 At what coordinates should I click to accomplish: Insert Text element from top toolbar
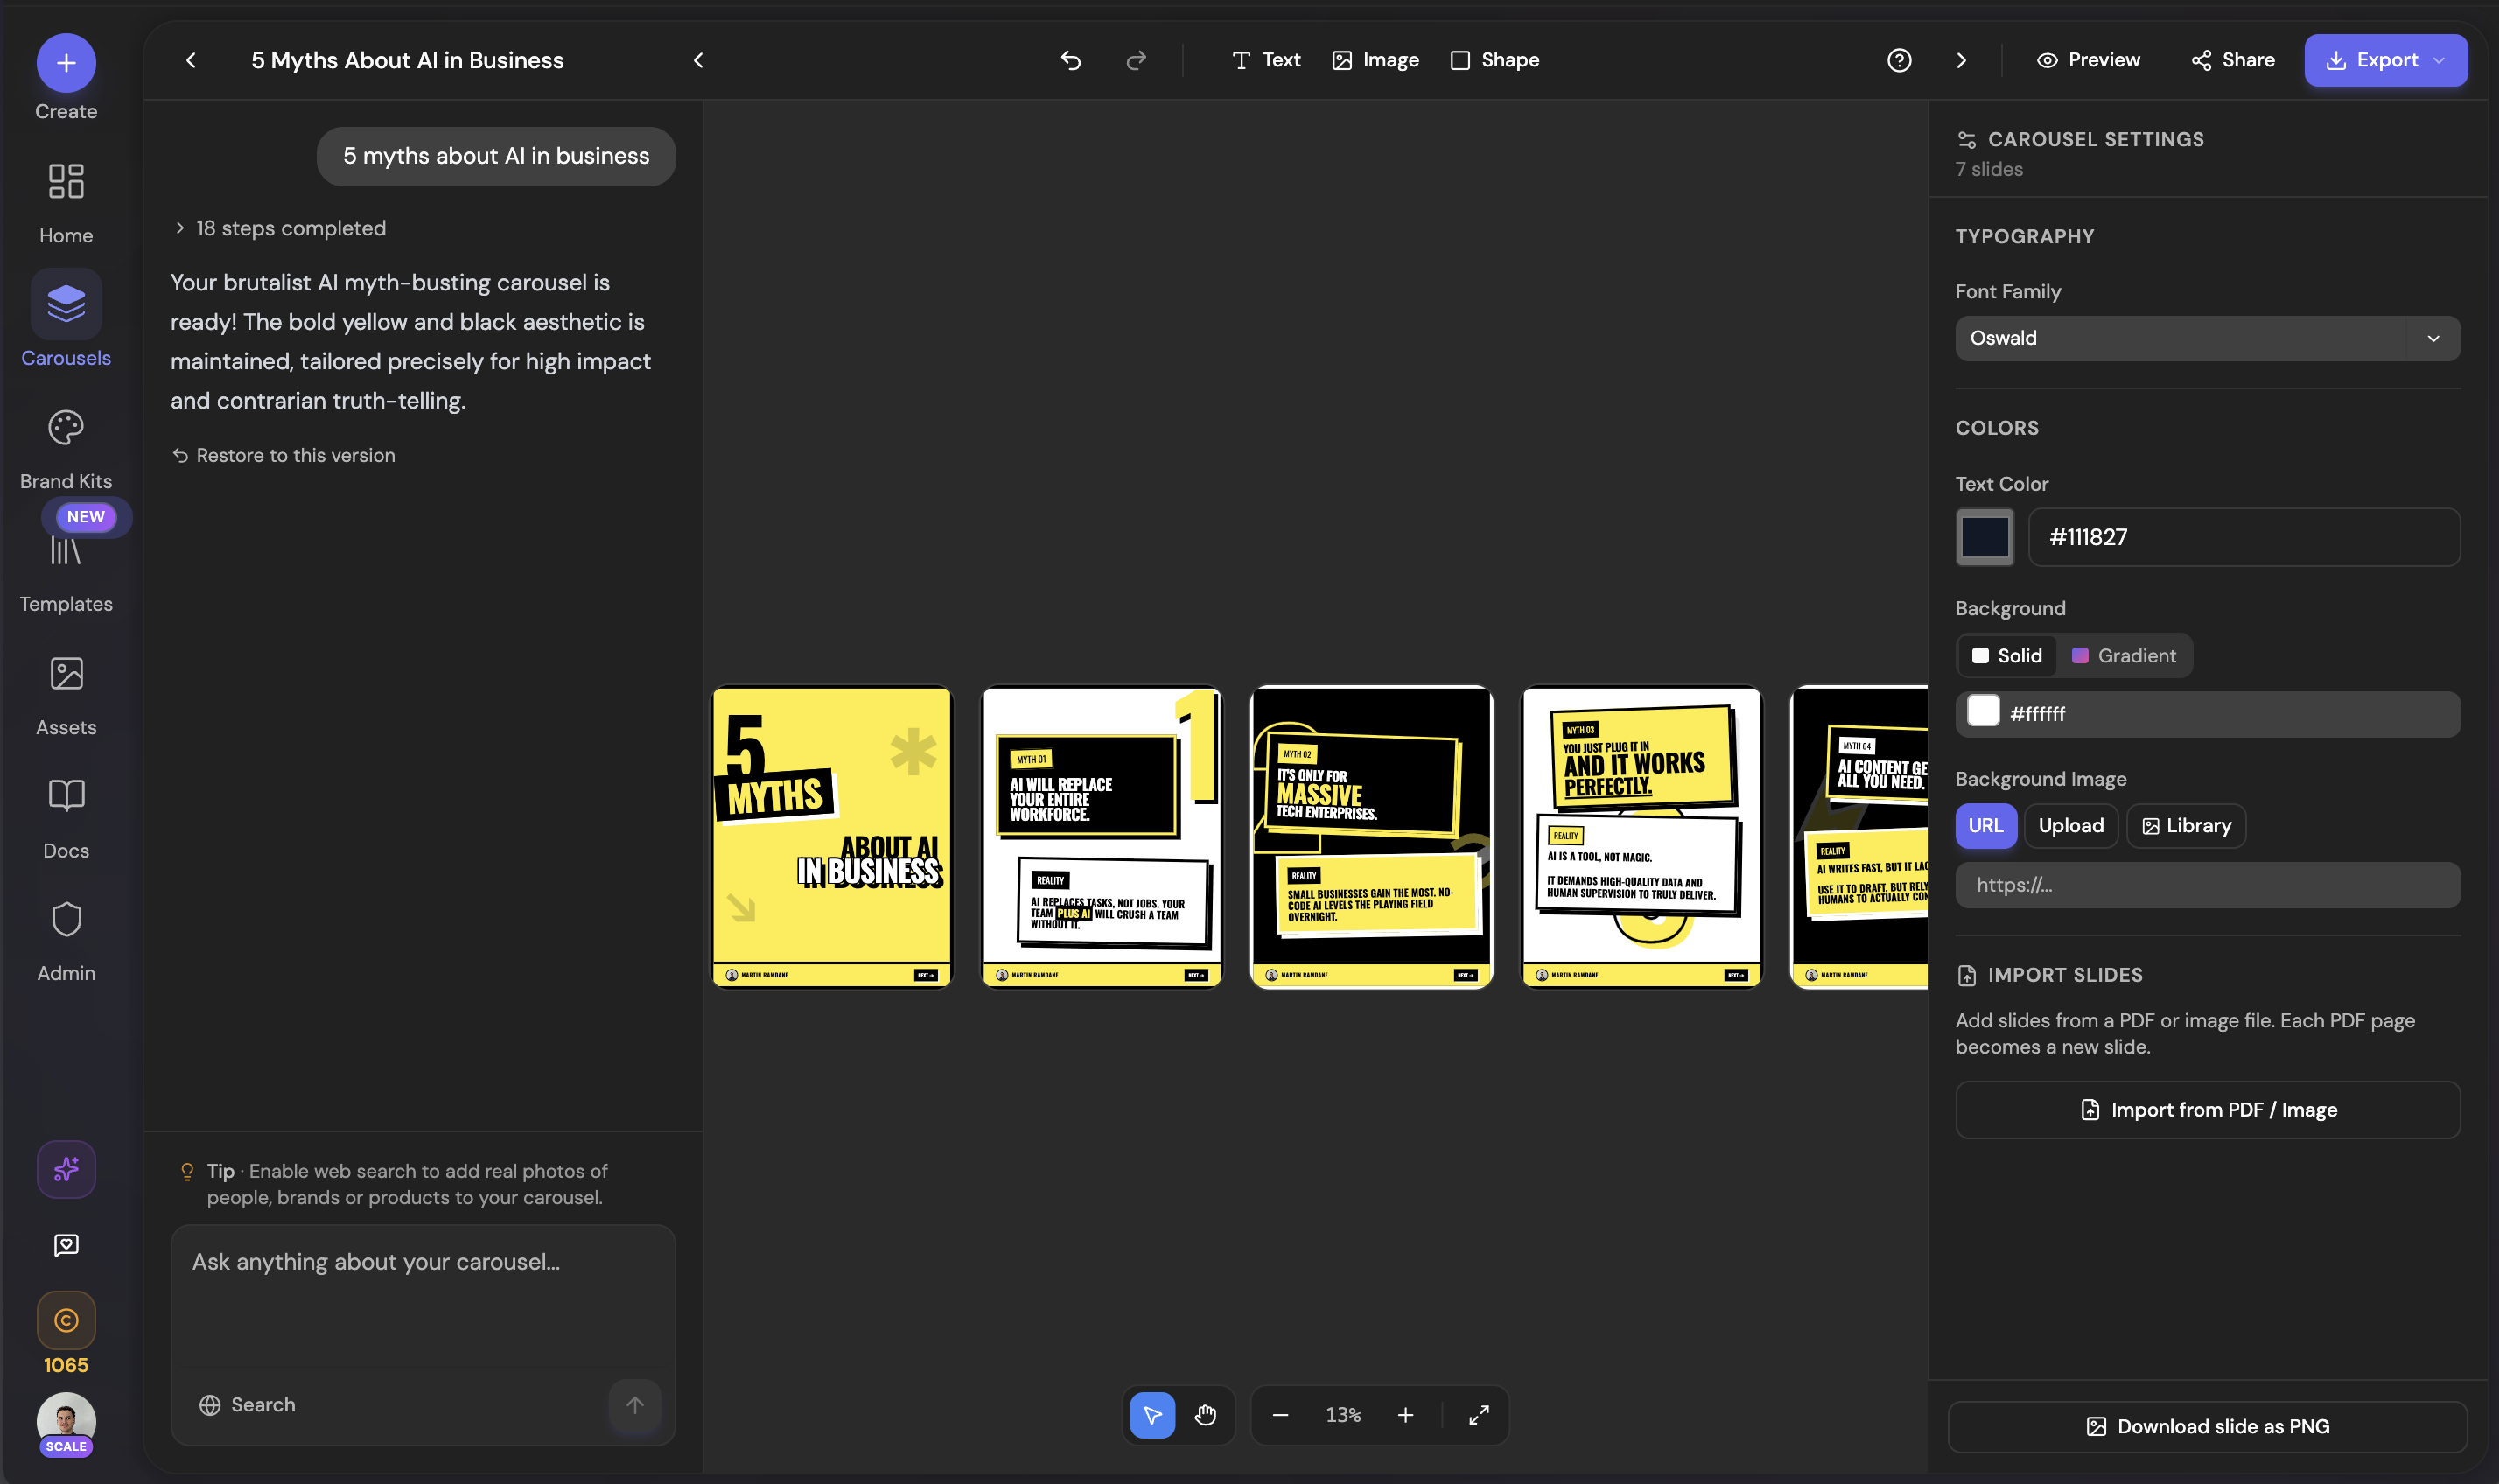tap(1265, 60)
